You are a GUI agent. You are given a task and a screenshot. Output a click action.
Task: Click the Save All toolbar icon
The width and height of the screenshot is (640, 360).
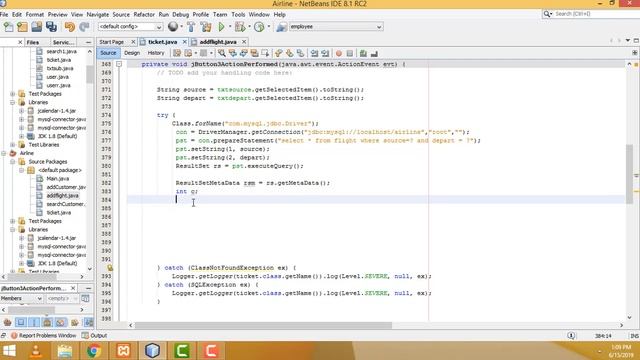pos(51,27)
